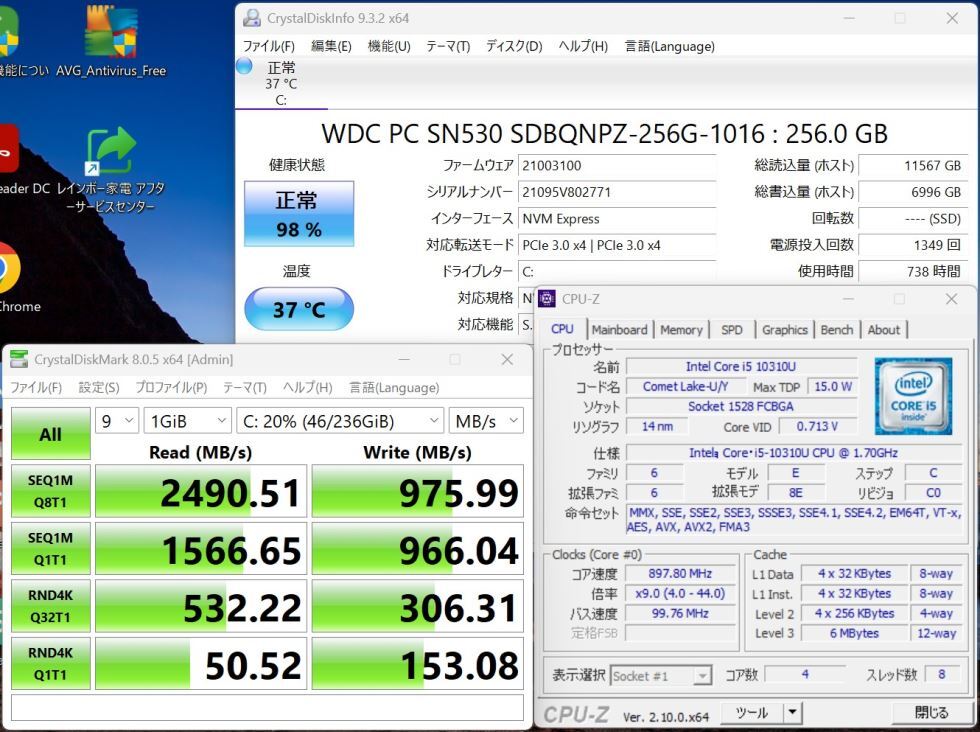Click the ツール button in CPU-Z
The width and height of the screenshot is (980, 732).
point(752,712)
